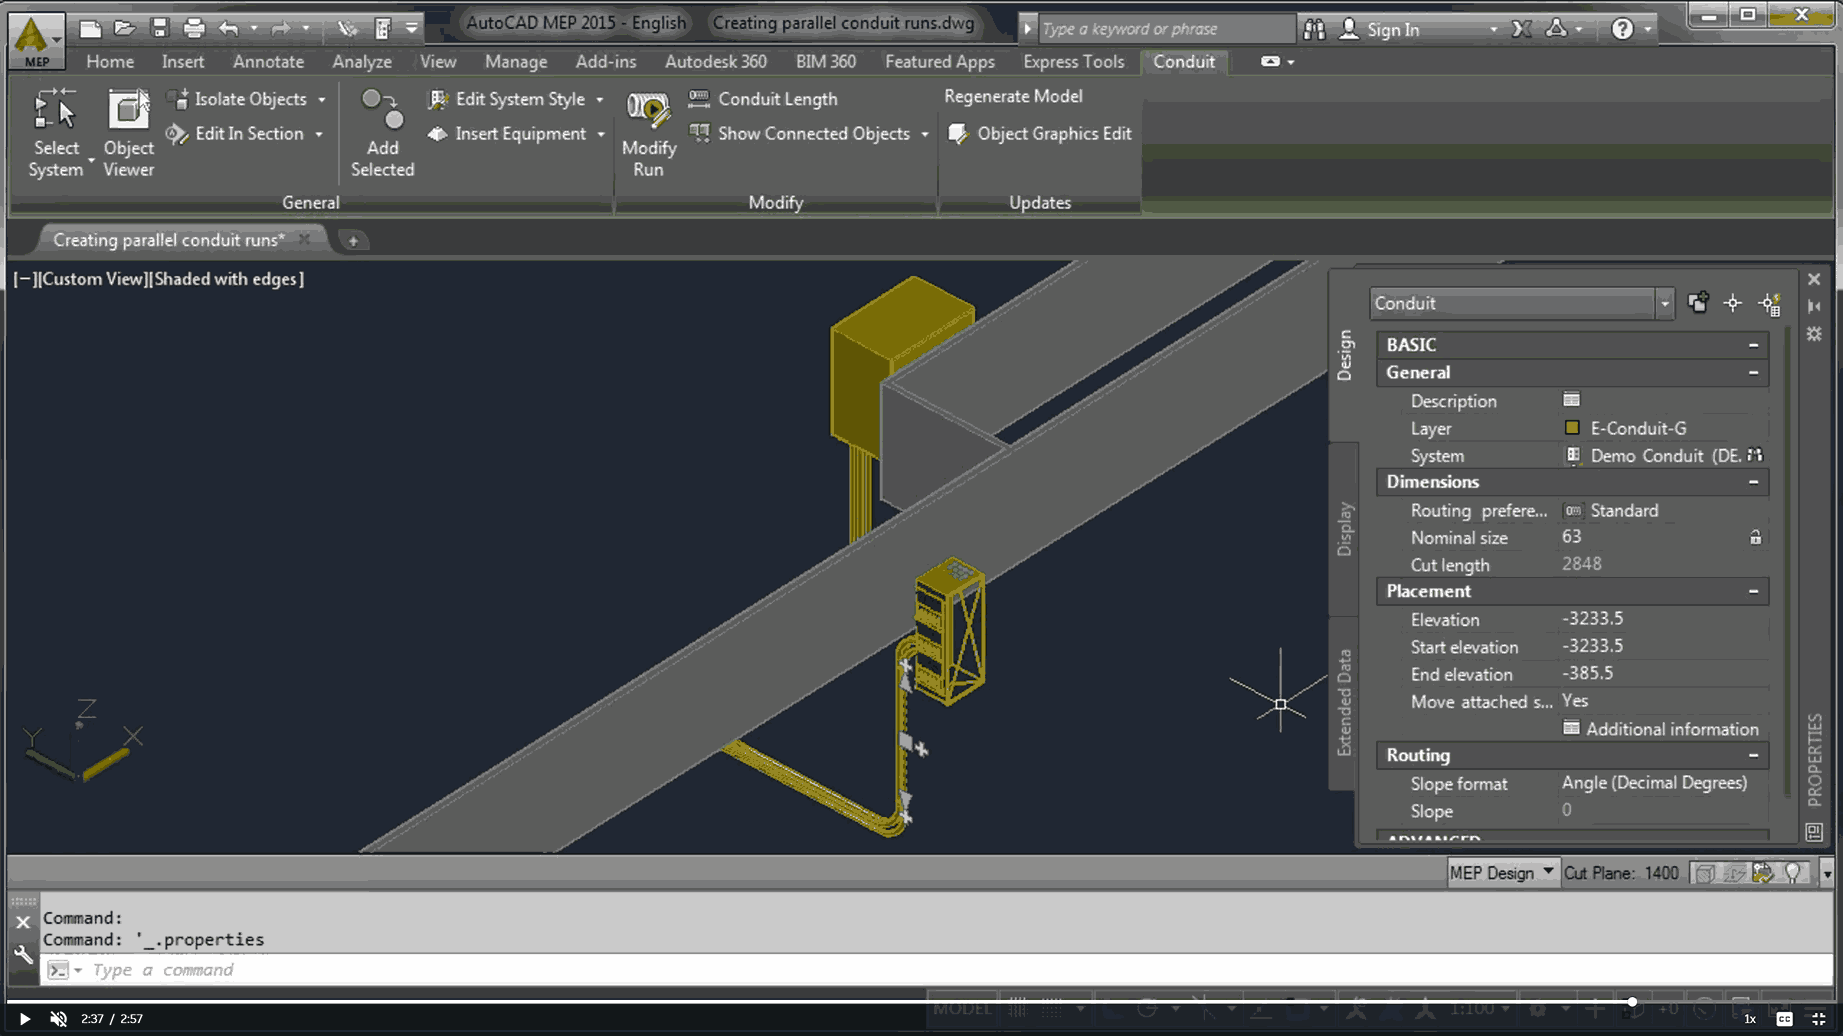Open the Express Tools ribbon tab
This screenshot has width=1843, height=1036.
click(x=1073, y=62)
